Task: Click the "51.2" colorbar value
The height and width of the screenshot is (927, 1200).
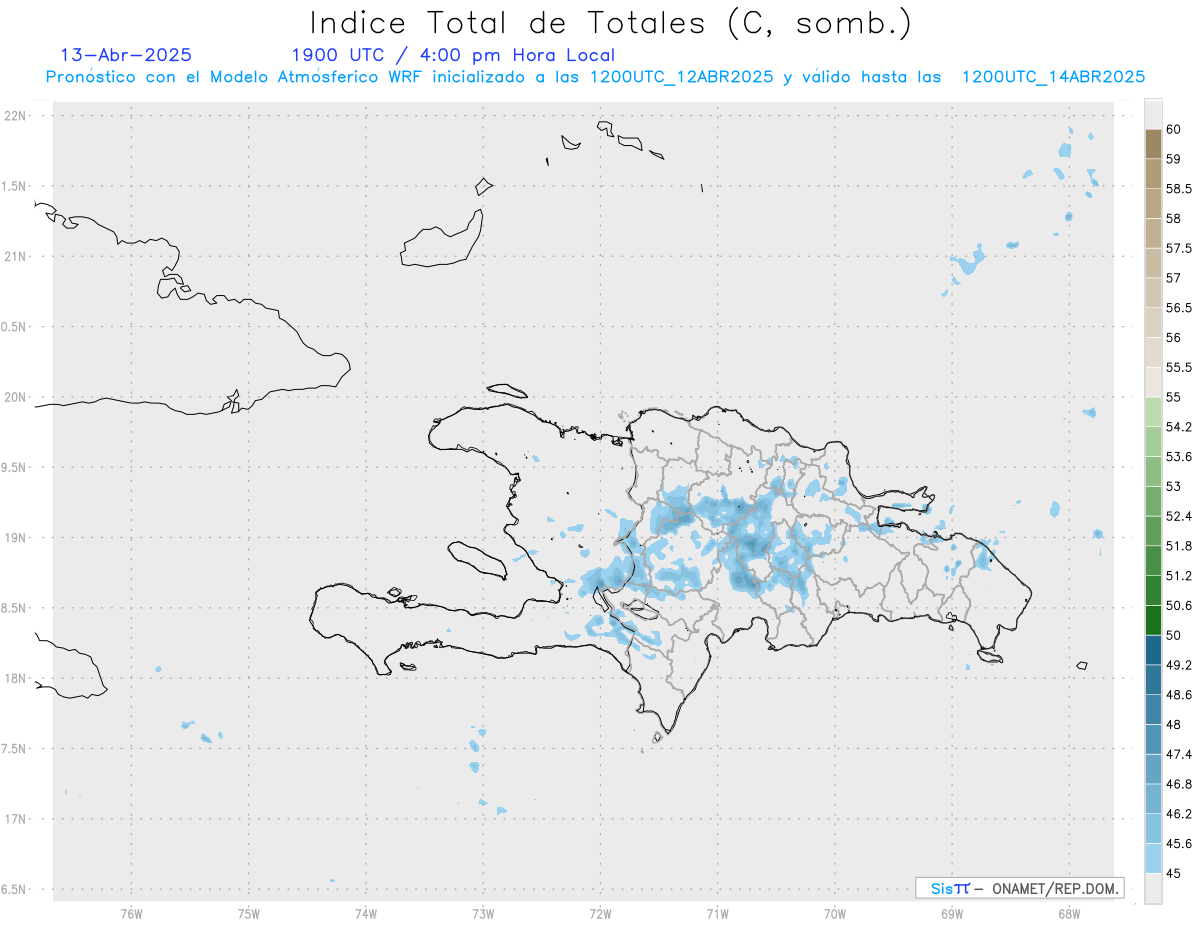Action: (1179, 576)
